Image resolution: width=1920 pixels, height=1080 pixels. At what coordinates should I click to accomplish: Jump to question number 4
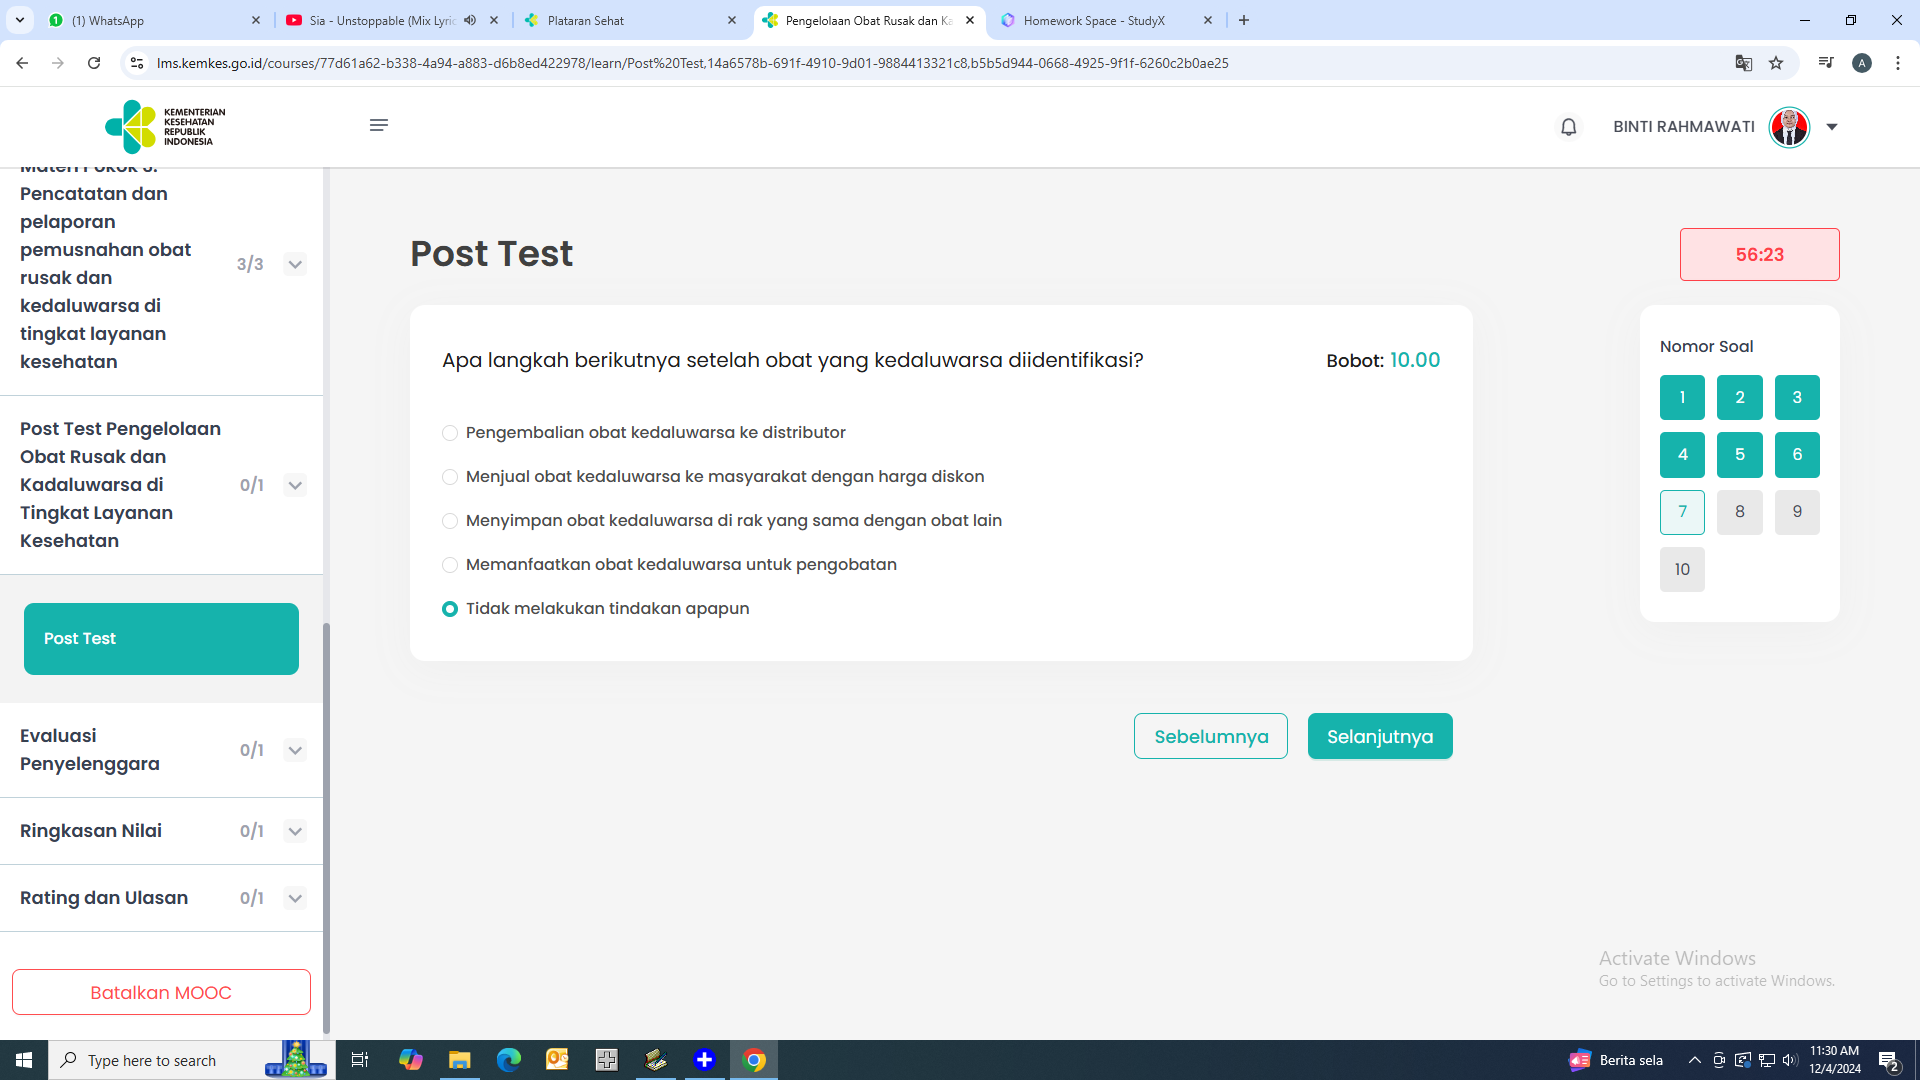pos(1682,455)
